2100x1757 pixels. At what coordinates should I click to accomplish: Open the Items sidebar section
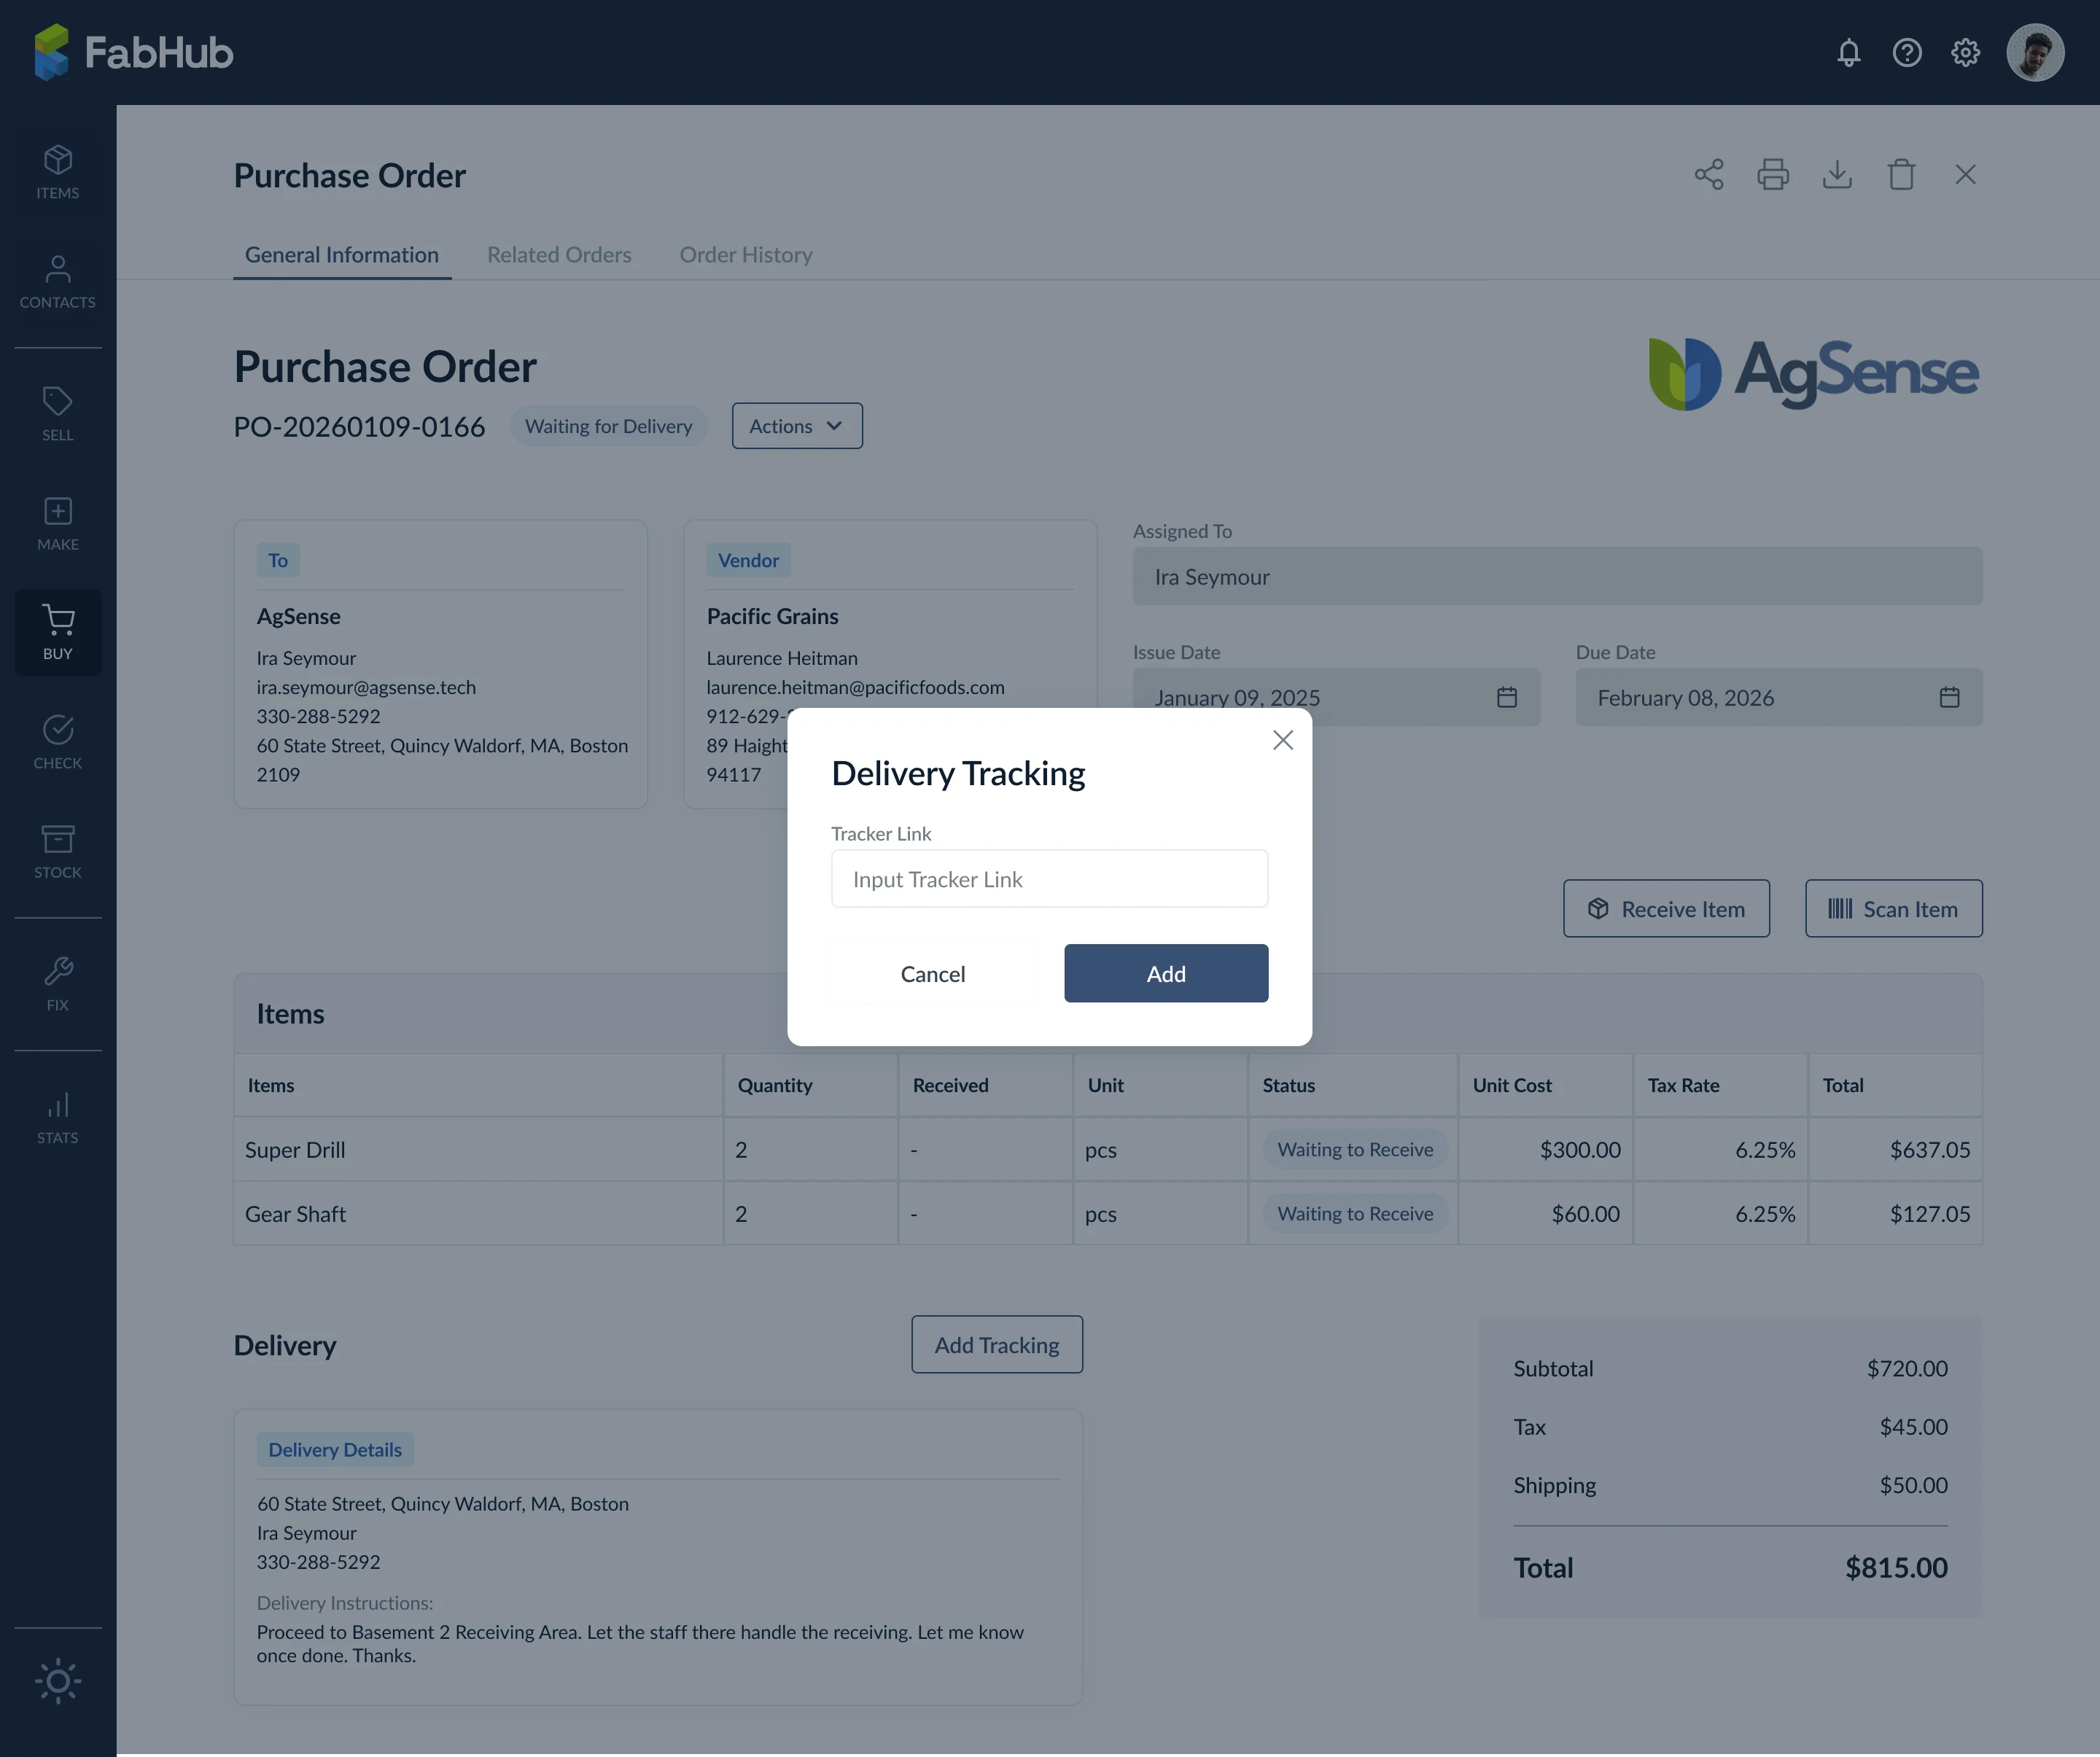click(58, 172)
